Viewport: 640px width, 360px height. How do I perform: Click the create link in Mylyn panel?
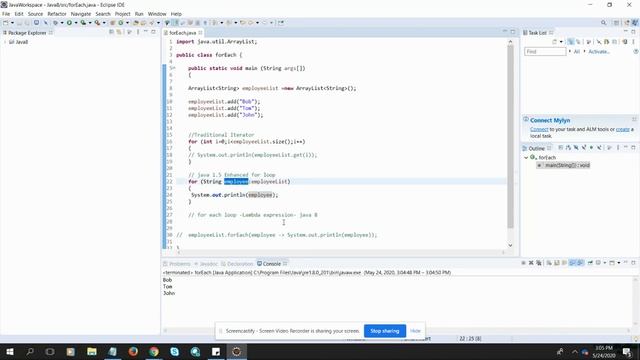622,129
